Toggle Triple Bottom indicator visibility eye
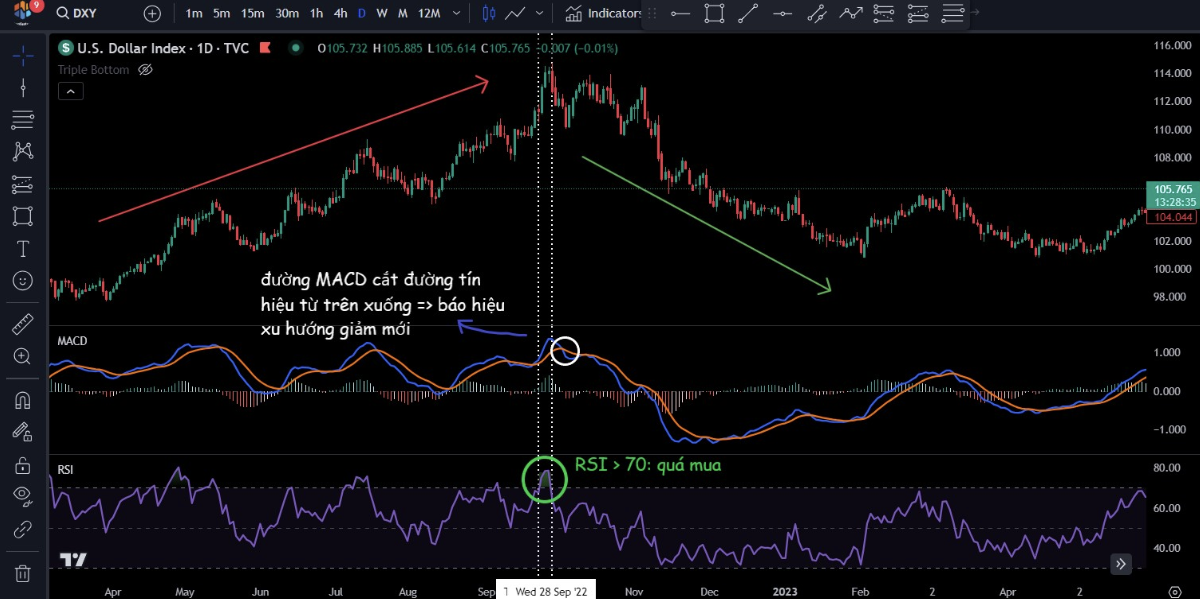 [145, 70]
